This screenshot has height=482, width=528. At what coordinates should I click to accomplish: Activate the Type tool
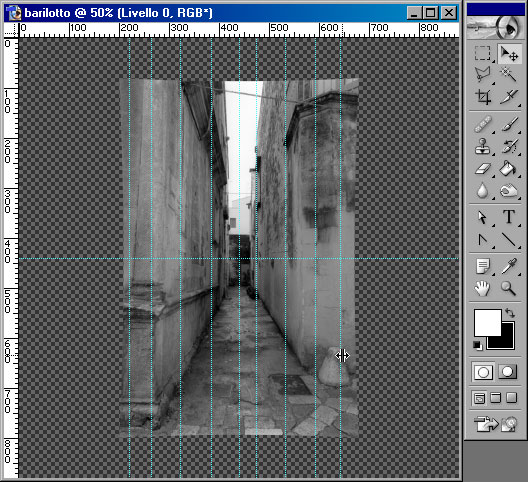point(509,217)
